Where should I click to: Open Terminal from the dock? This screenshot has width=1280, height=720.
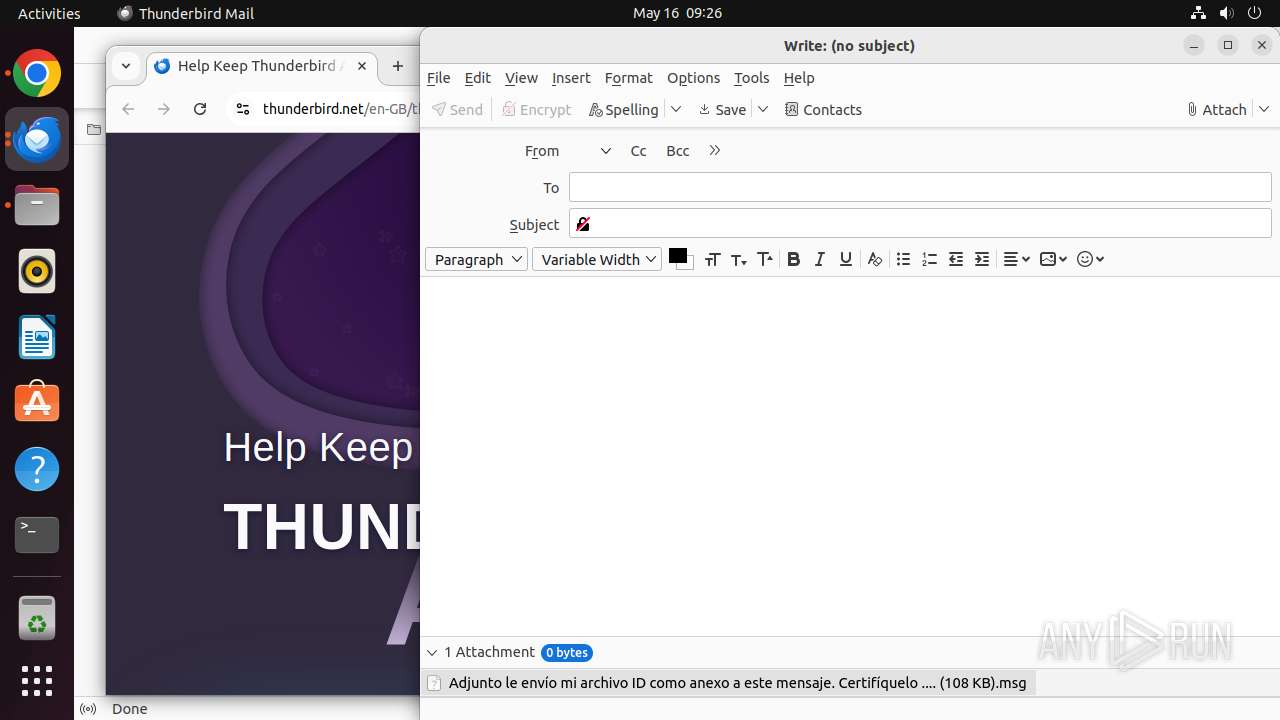(x=37, y=535)
